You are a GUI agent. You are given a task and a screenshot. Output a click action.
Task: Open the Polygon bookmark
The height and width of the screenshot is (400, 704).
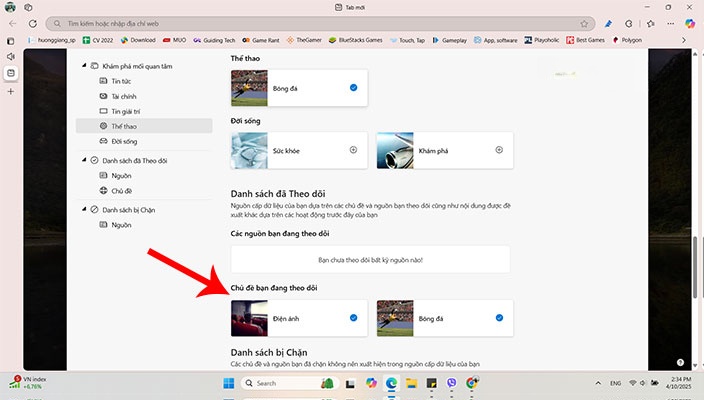pyautogui.click(x=627, y=40)
